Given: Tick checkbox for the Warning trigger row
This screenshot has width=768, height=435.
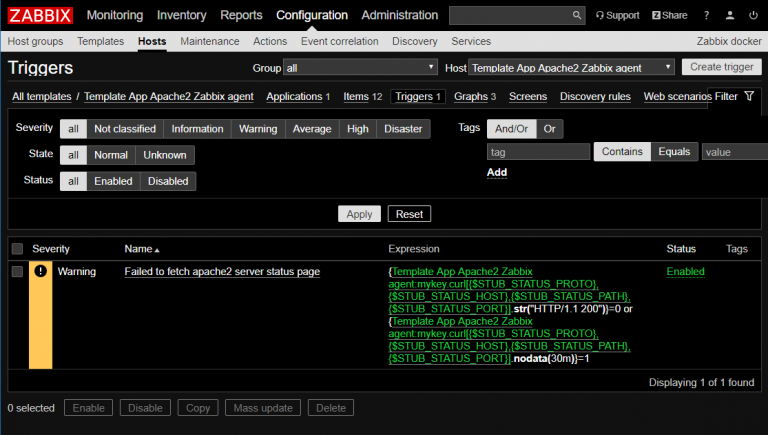Looking at the screenshot, I should [17, 271].
